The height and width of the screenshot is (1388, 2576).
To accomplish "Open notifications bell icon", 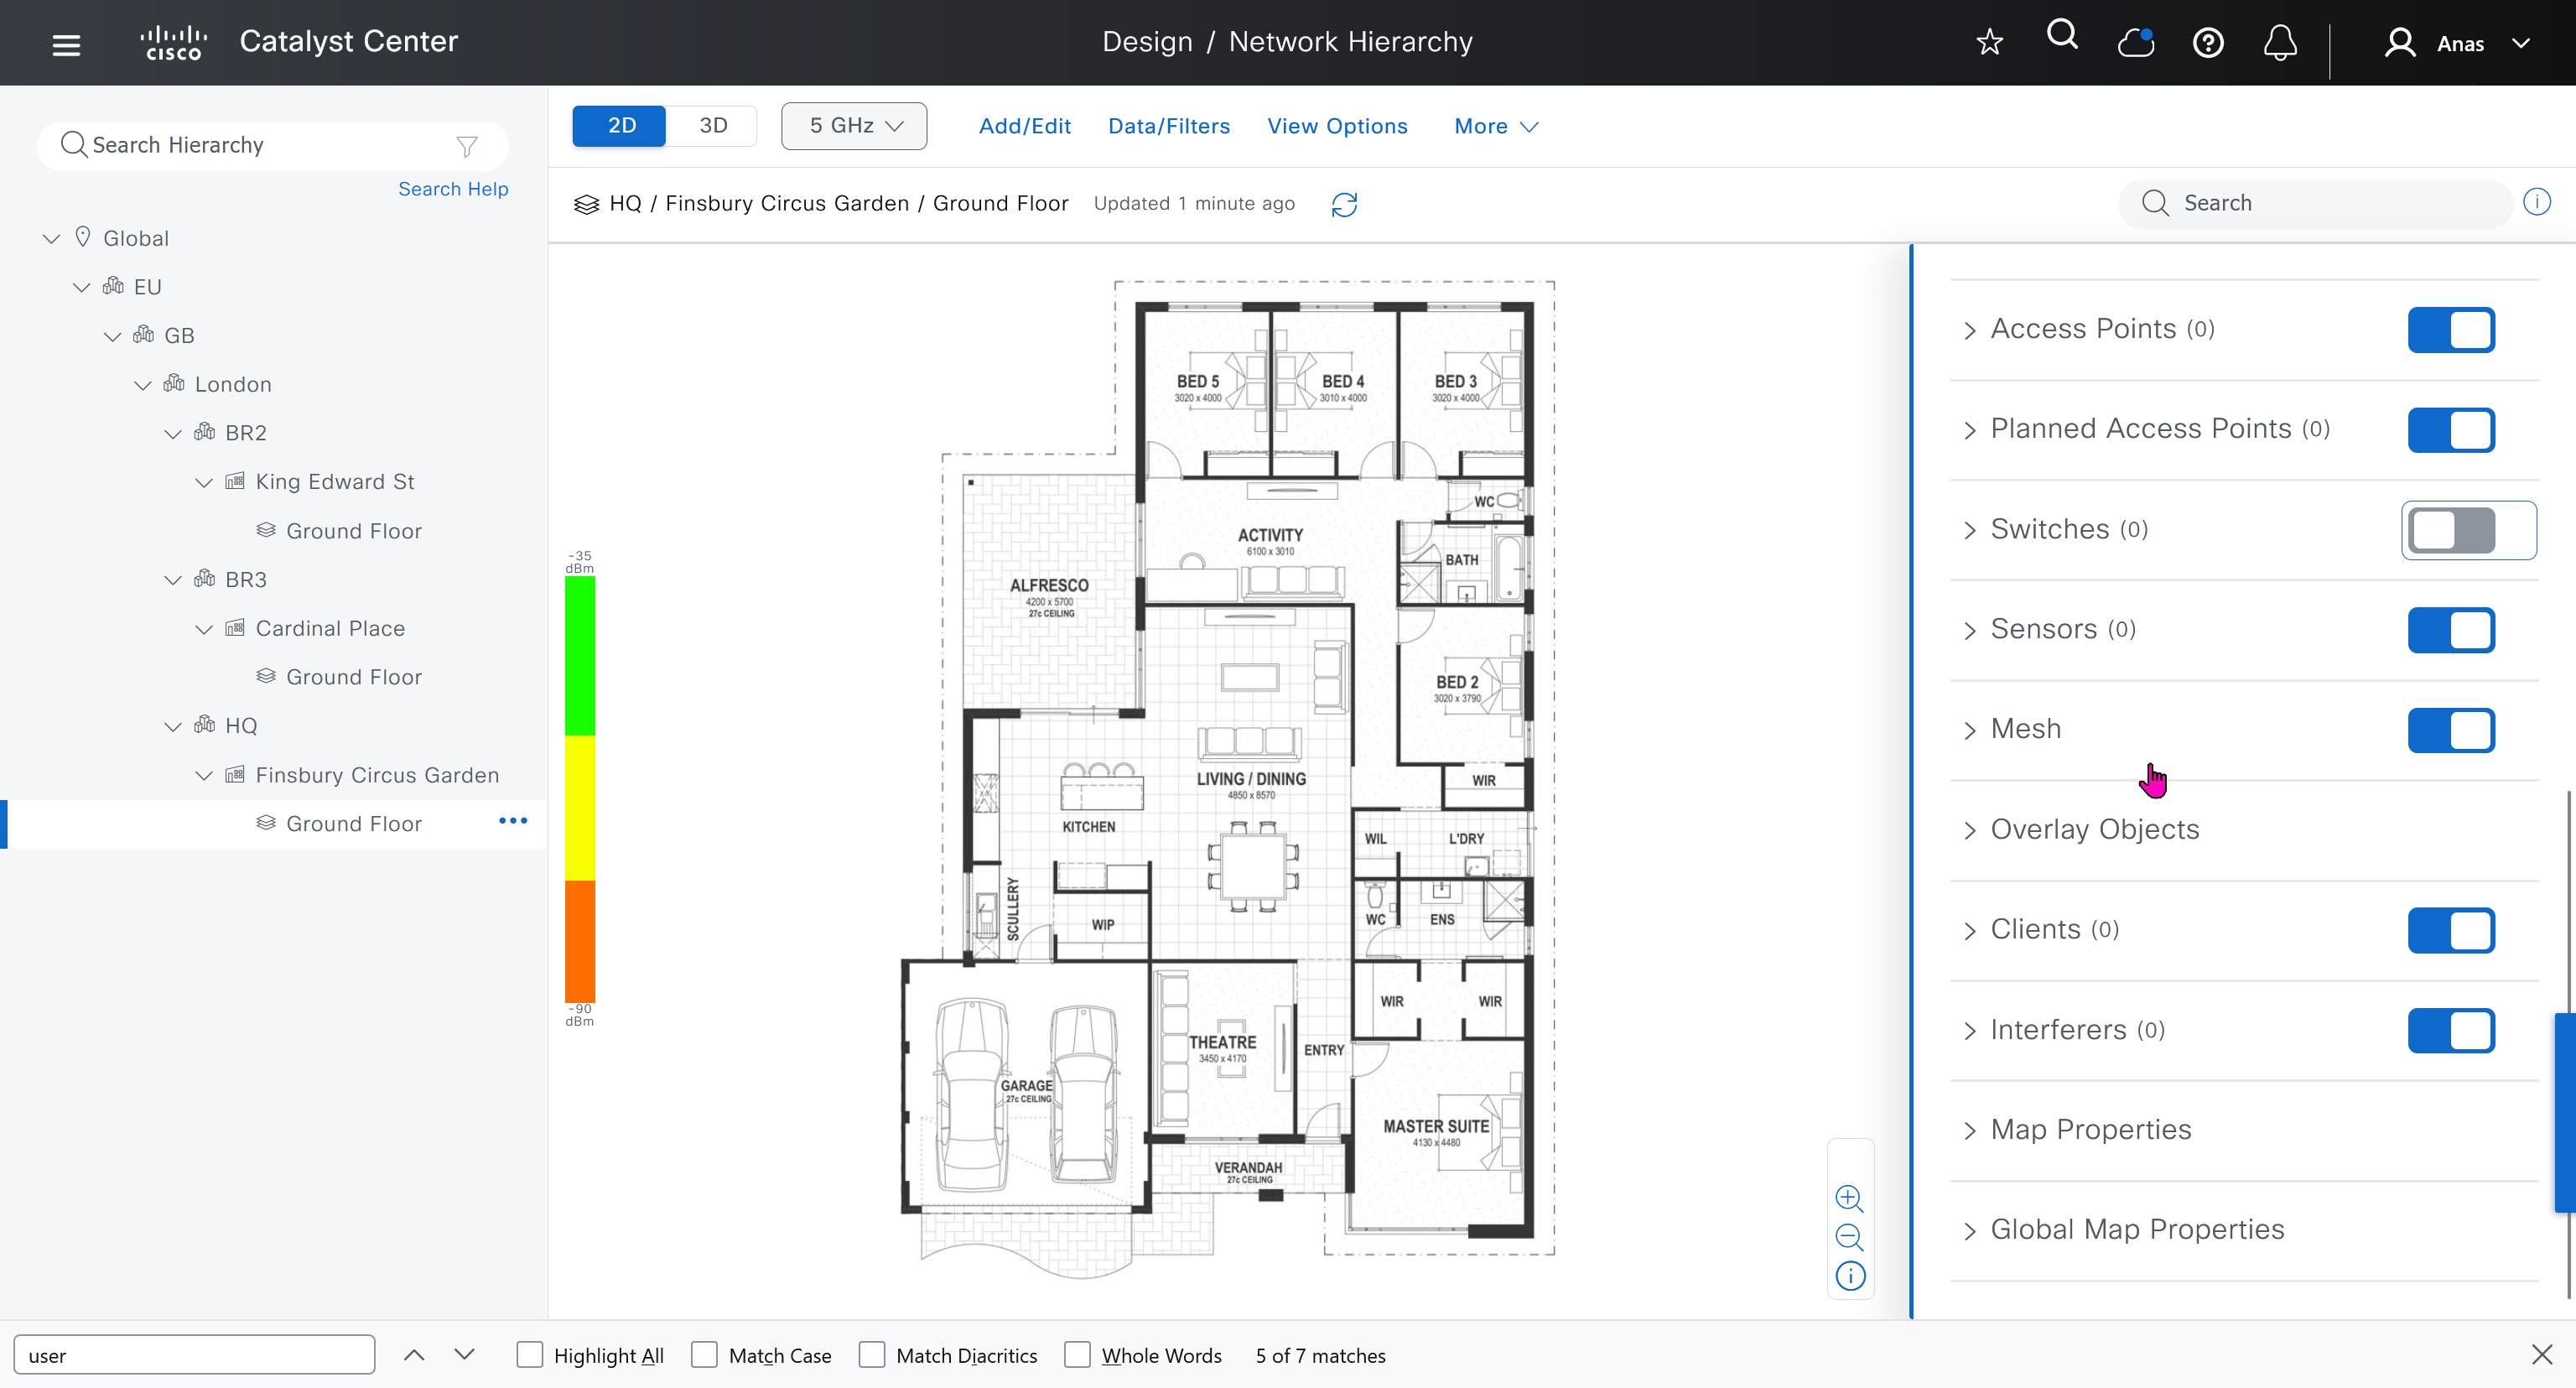I will tap(2280, 43).
